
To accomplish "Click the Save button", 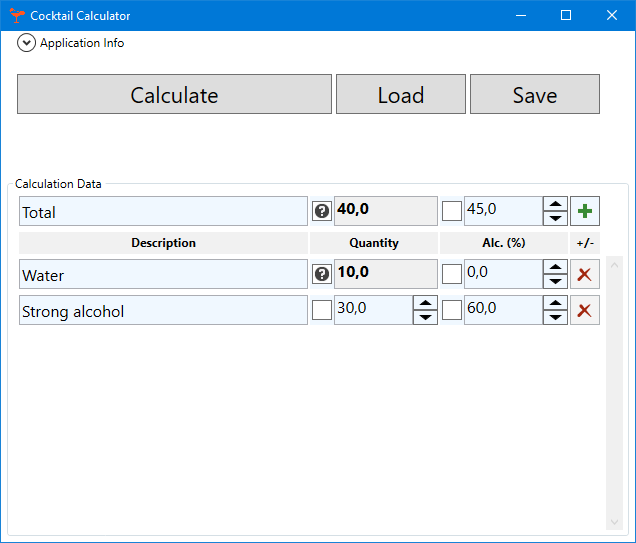I will coord(535,94).
